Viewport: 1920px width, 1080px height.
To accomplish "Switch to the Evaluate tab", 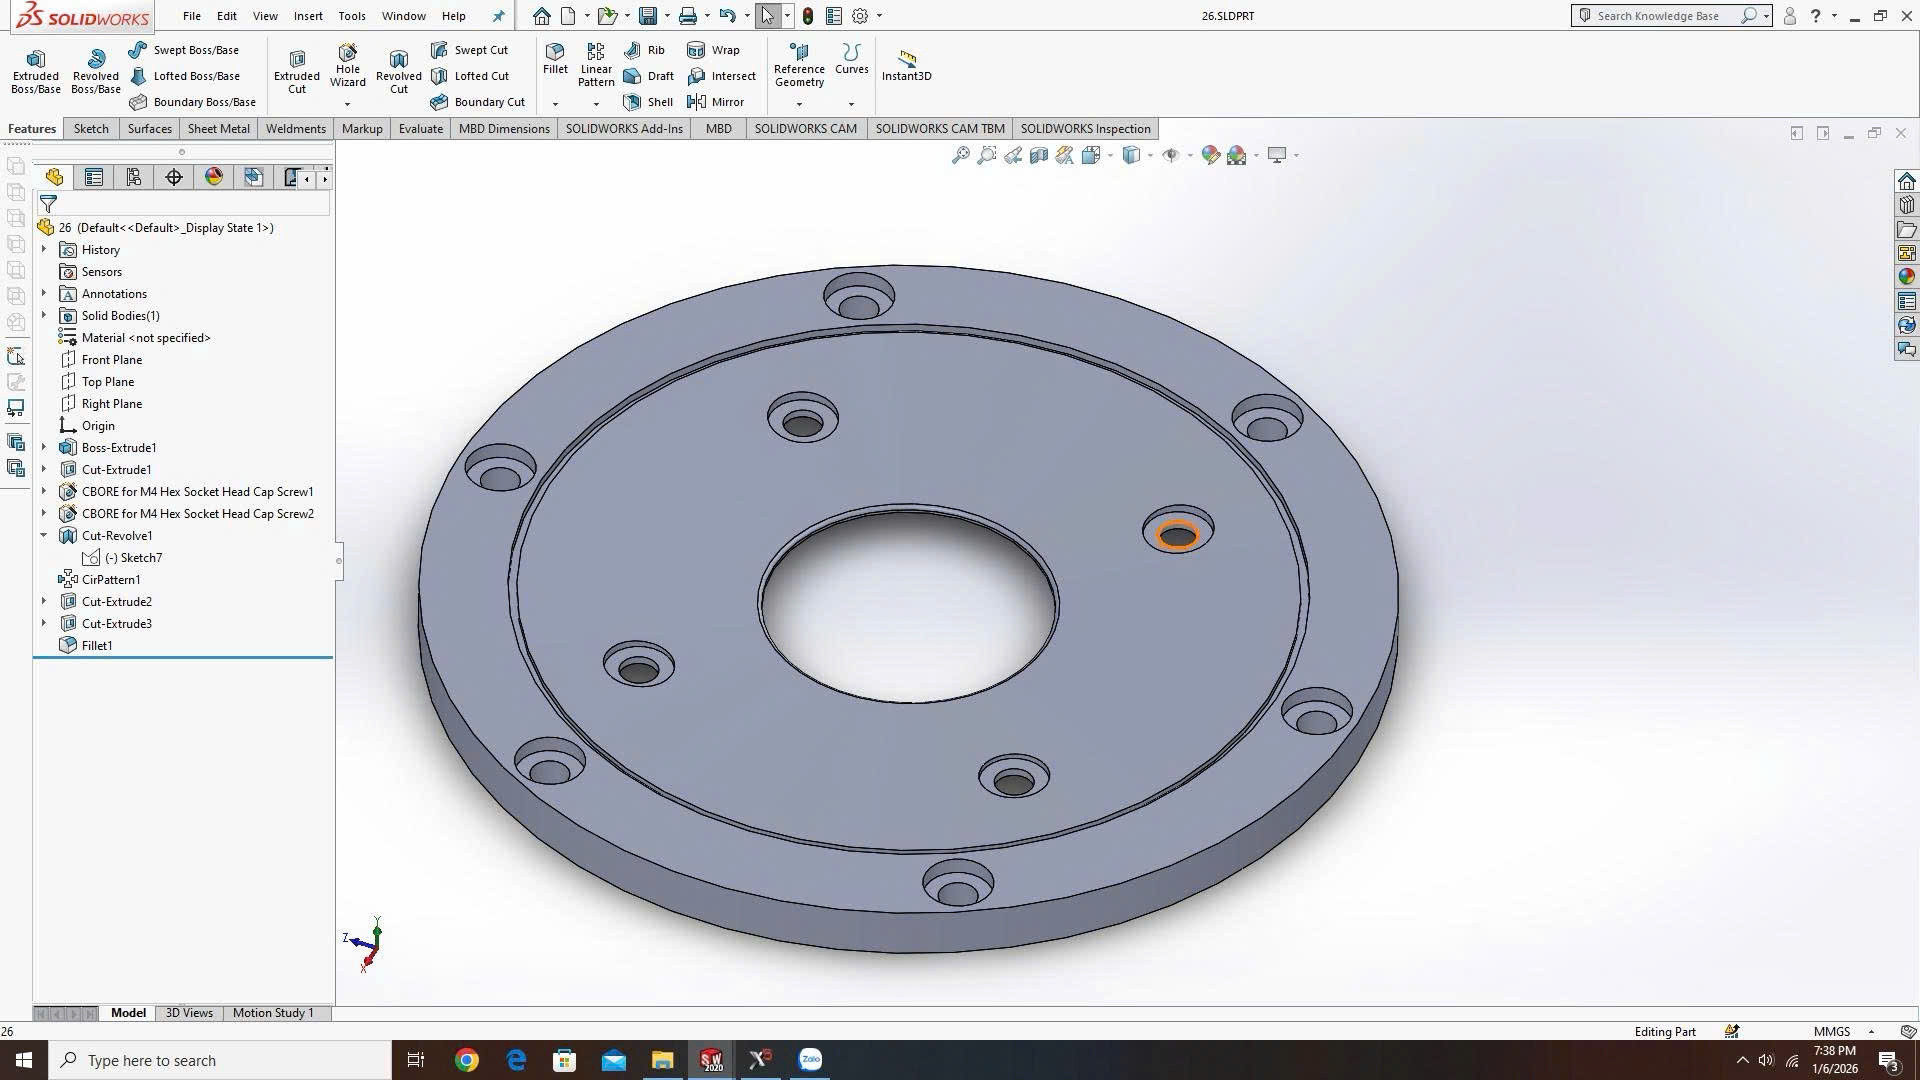I will pyautogui.click(x=421, y=129).
